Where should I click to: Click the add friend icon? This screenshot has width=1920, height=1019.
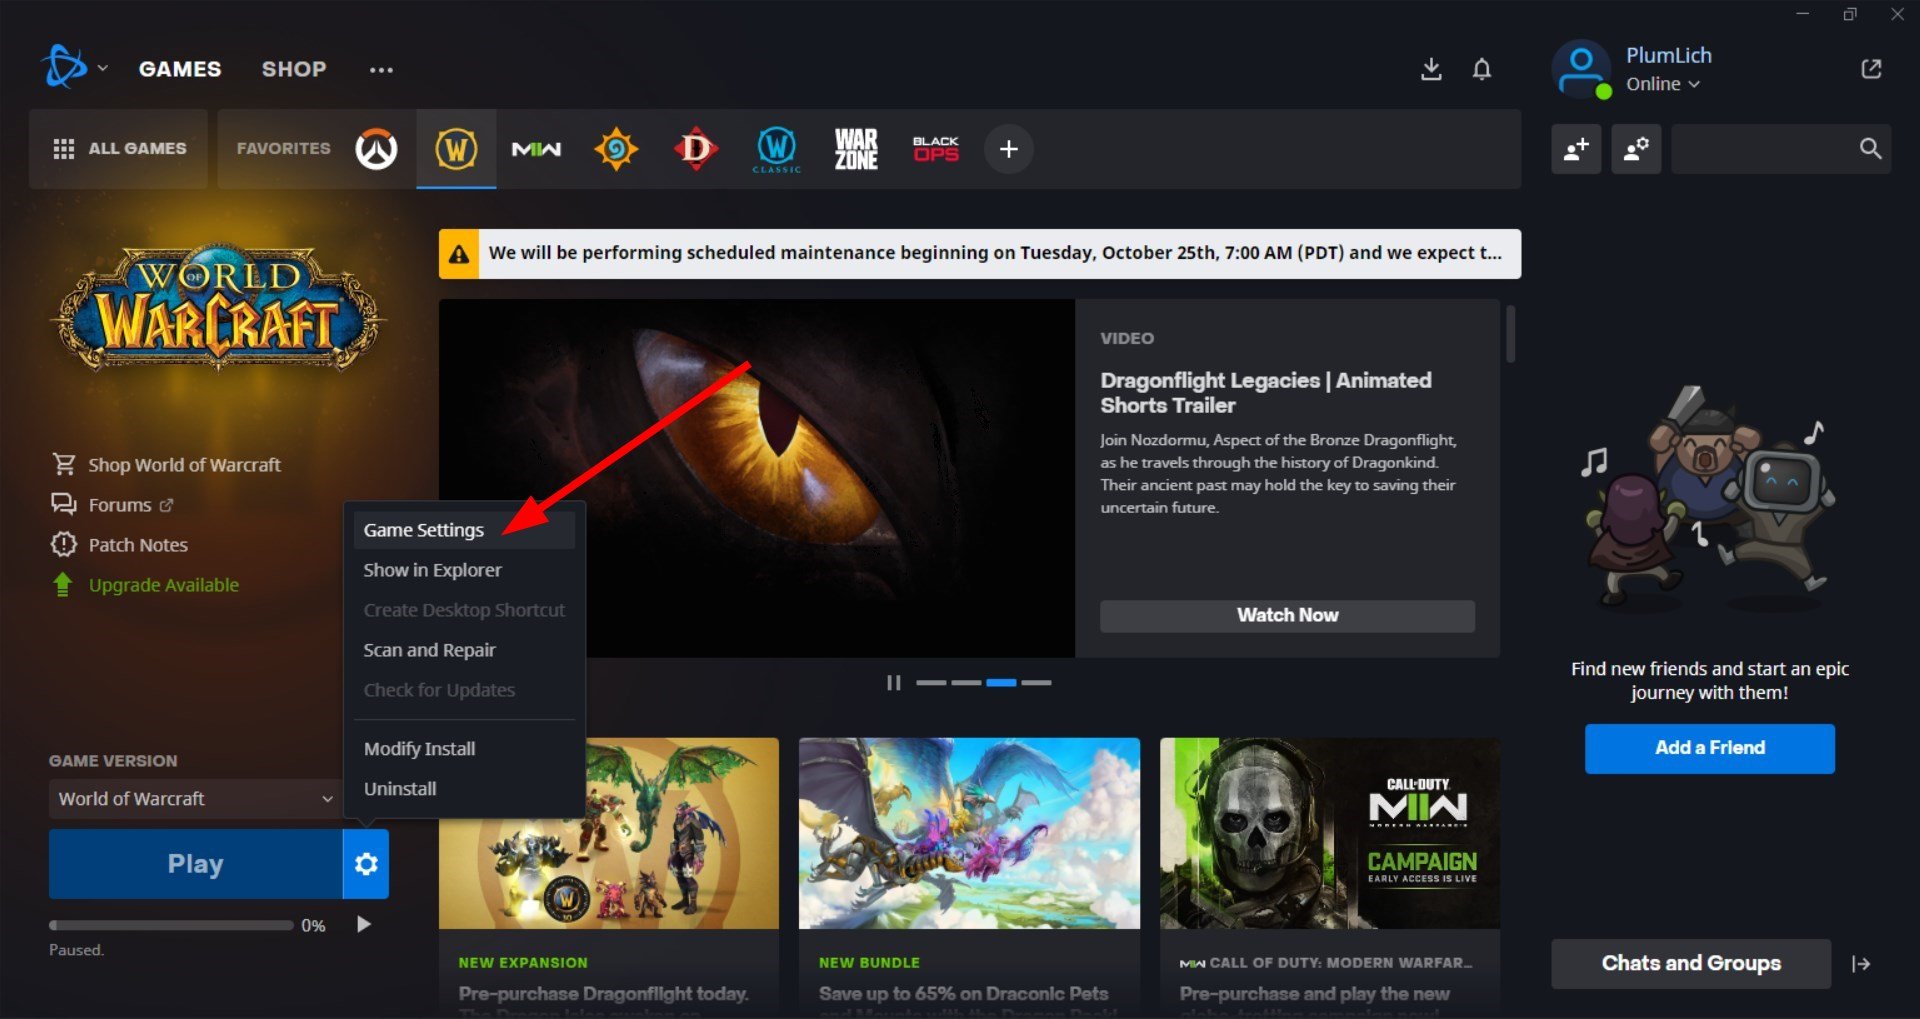tap(1576, 149)
